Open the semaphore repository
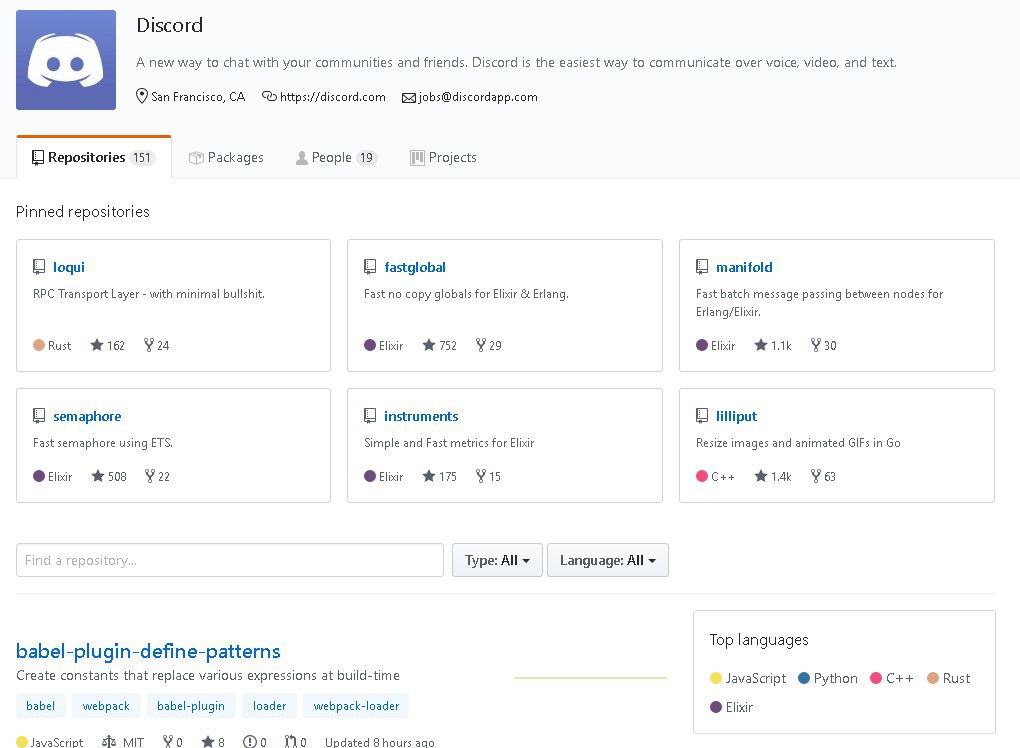The width and height of the screenshot is (1020, 748). 87,416
